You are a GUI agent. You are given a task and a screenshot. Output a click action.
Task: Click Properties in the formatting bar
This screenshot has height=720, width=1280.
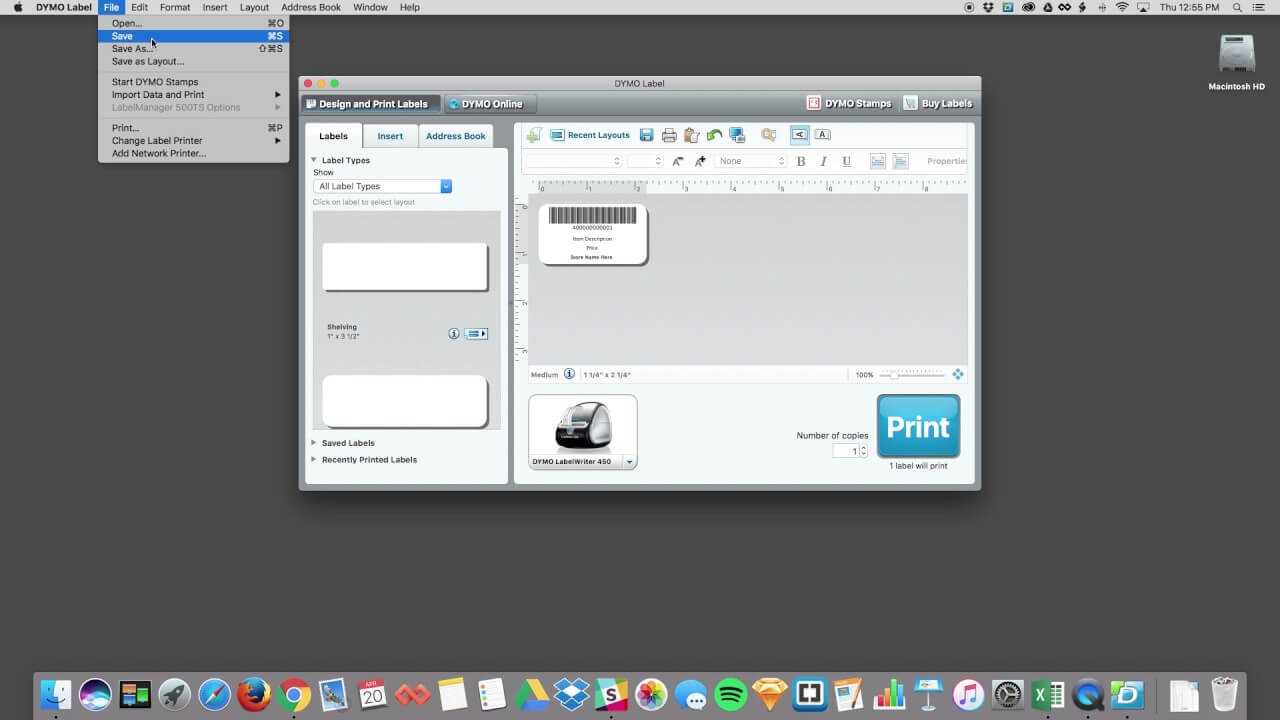point(946,161)
